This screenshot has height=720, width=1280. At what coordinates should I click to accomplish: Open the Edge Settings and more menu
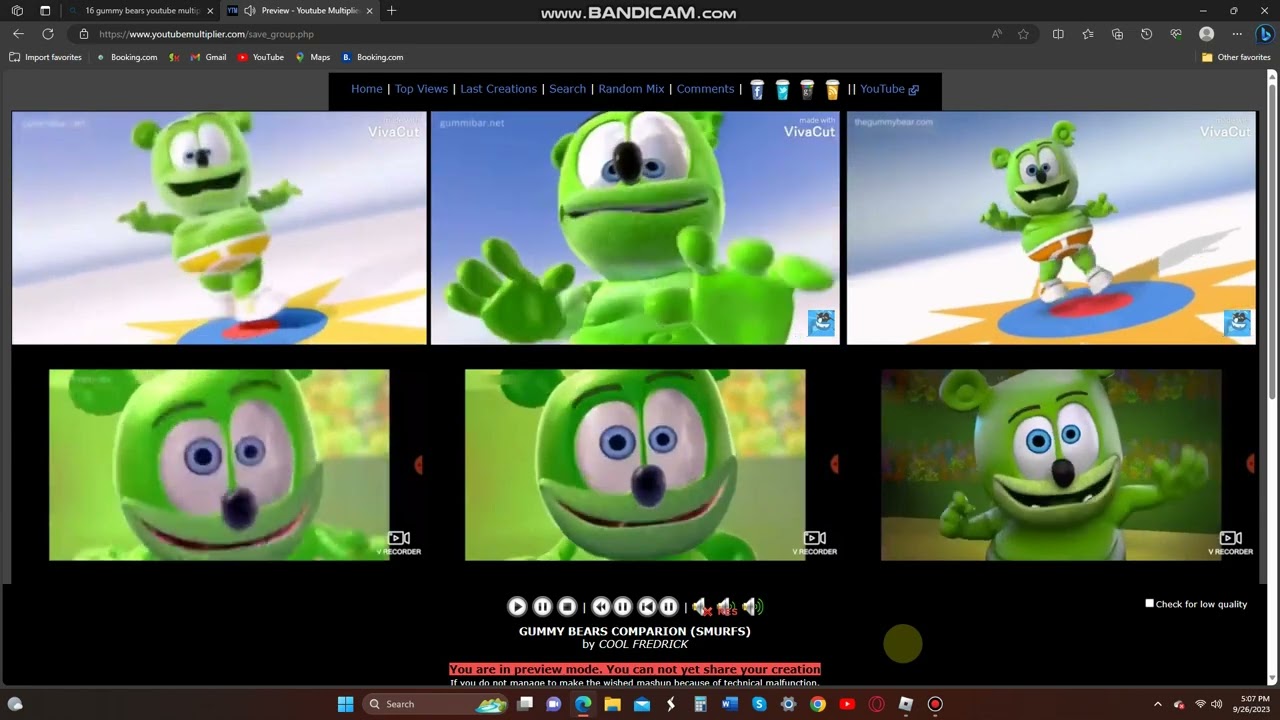pyautogui.click(x=1237, y=34)
